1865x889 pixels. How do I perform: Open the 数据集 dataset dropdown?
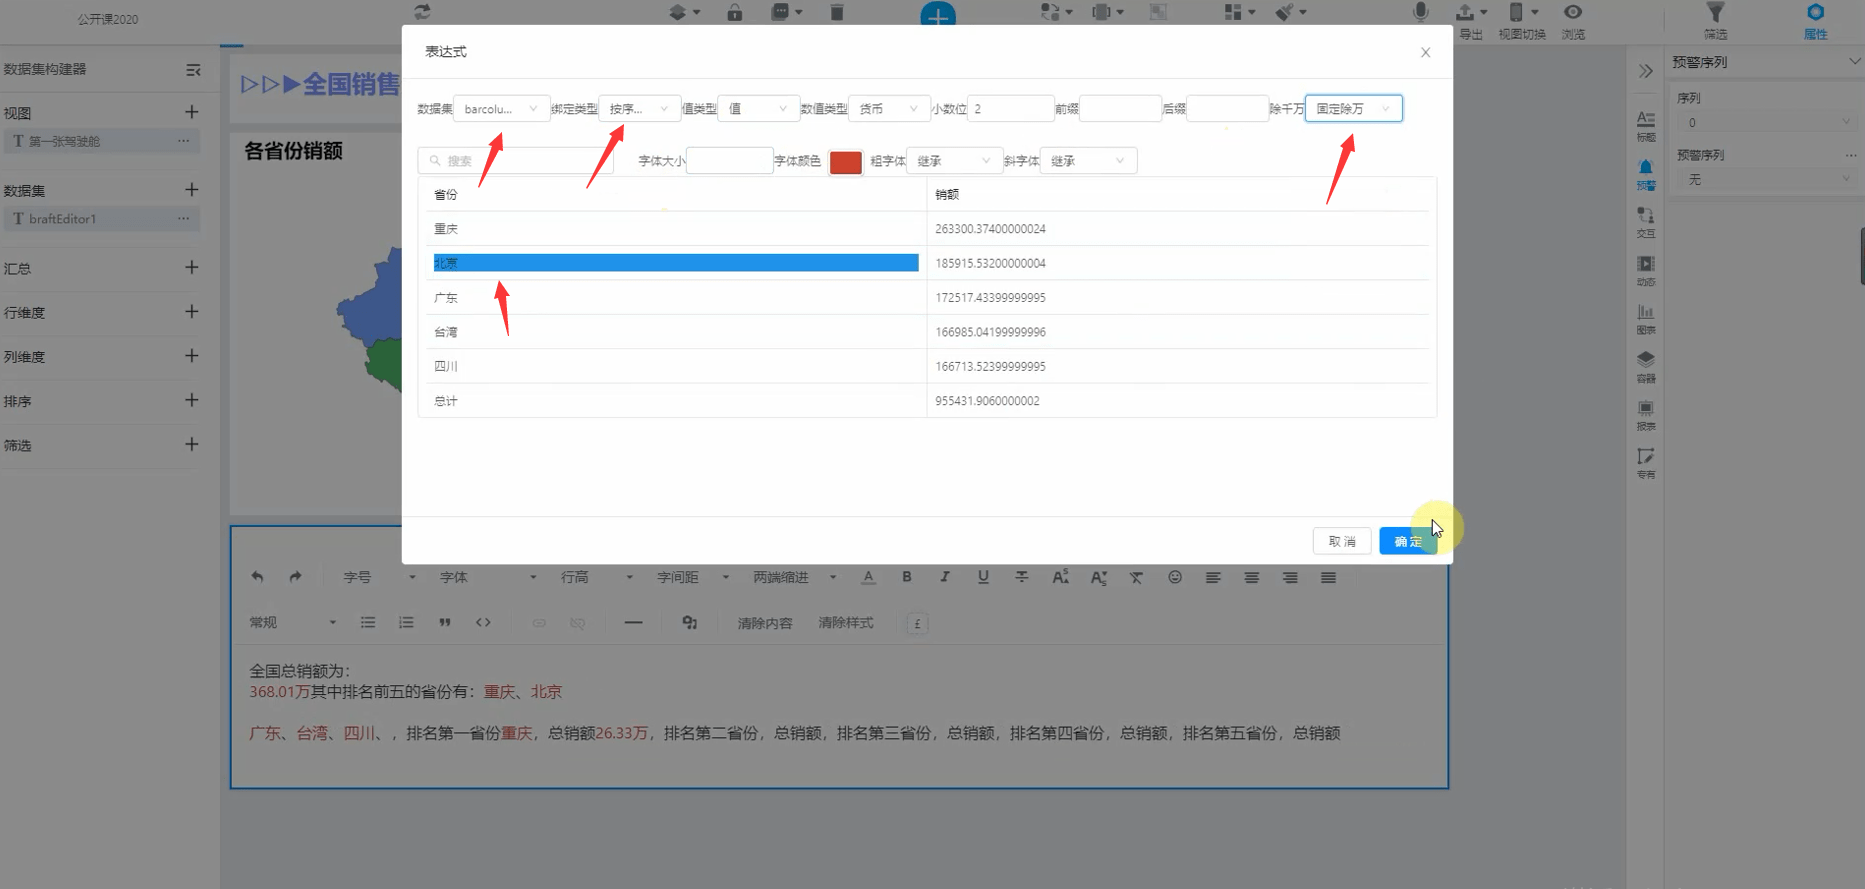501,108
